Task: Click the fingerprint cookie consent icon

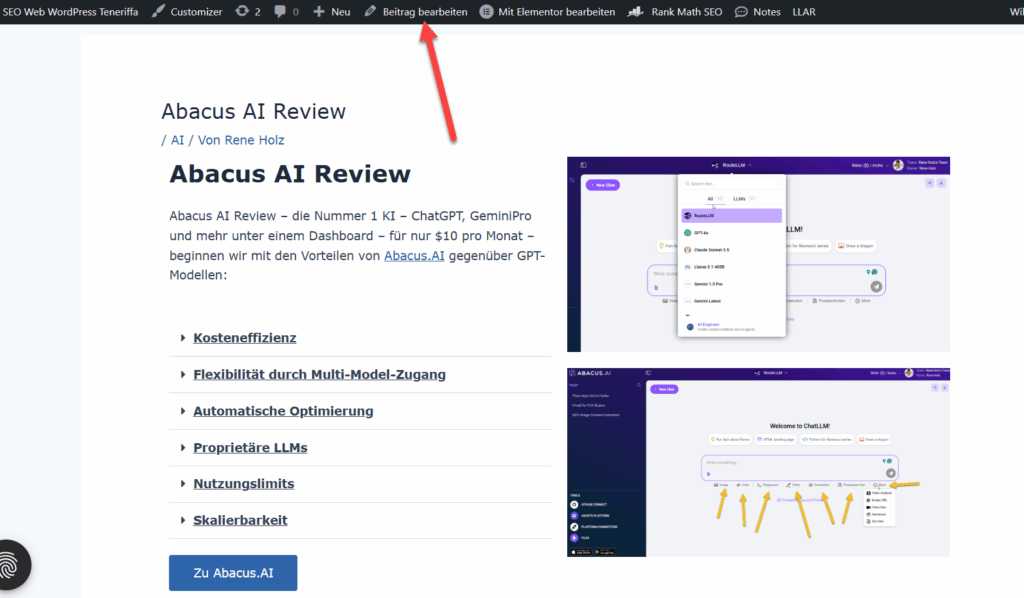Action: pos(9,565)
